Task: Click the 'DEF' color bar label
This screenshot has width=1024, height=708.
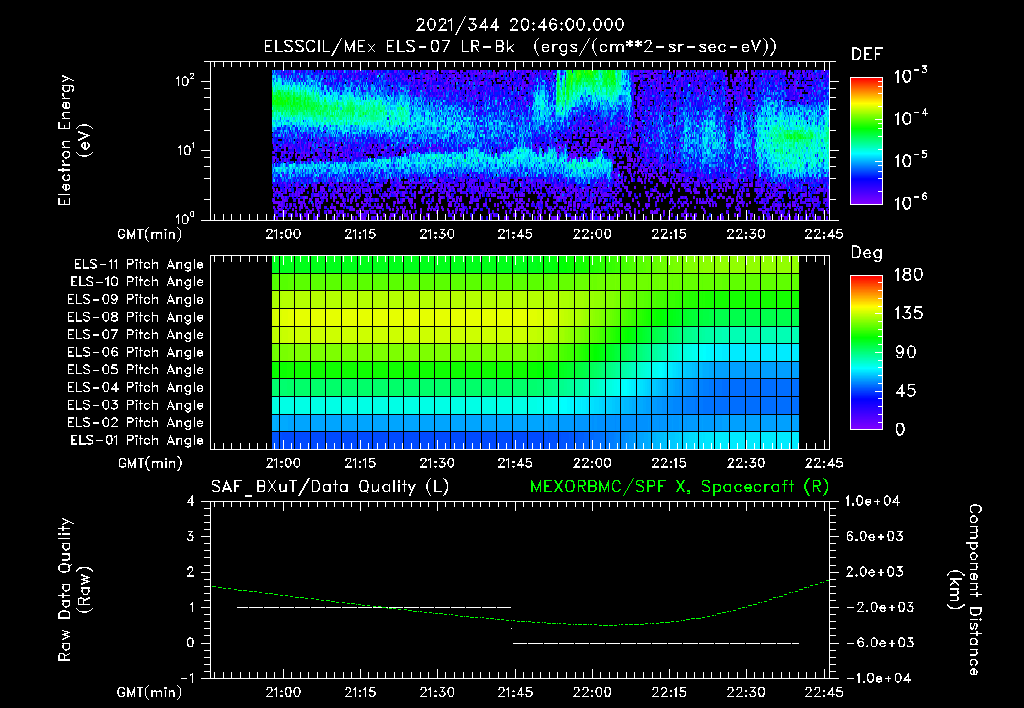Action: pos(867,55)
